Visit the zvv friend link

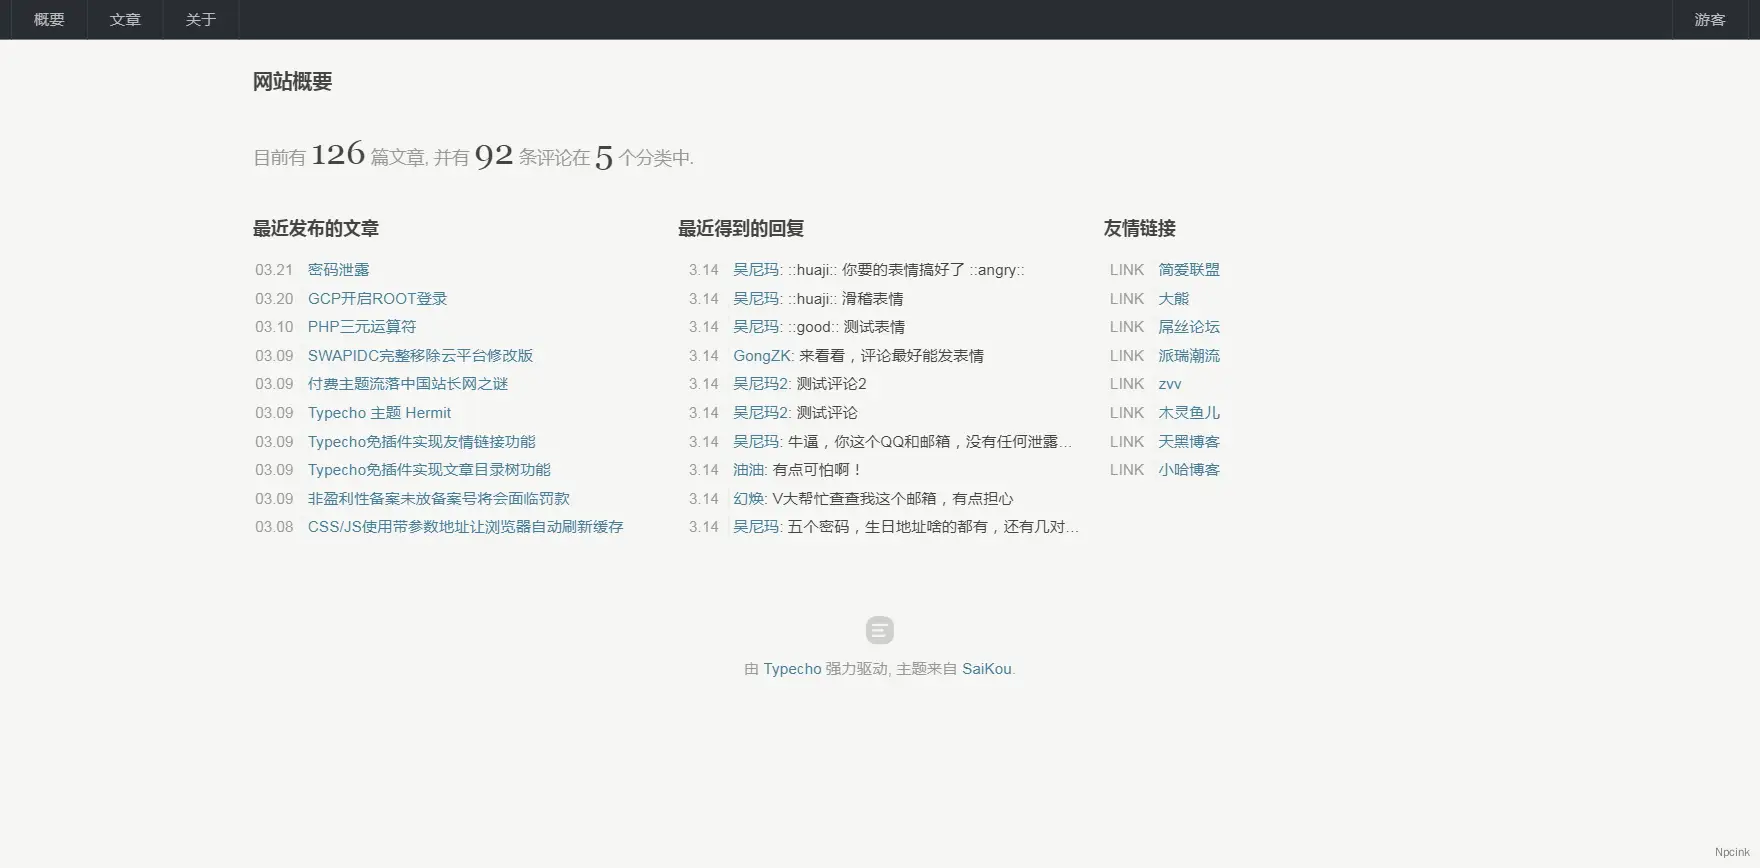pyautogui.click(x=1169, y=384)
